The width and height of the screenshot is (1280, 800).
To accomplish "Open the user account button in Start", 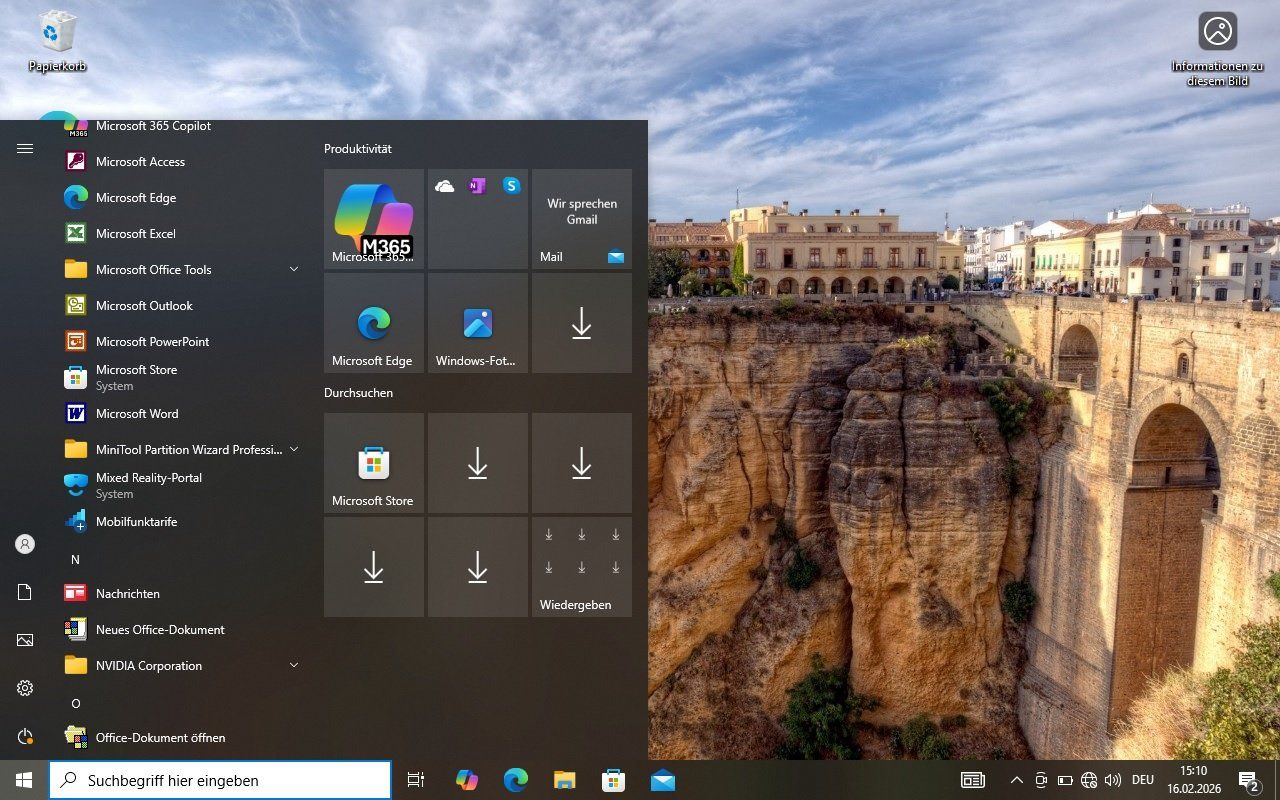I will tap(25, 544).
